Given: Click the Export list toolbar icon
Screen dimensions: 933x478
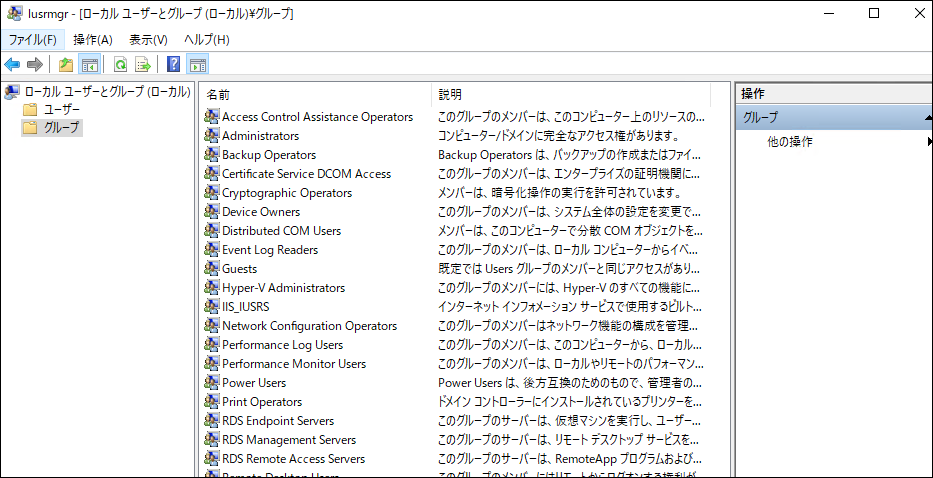Looking at the screenshot, I should [x=143, y=65].
